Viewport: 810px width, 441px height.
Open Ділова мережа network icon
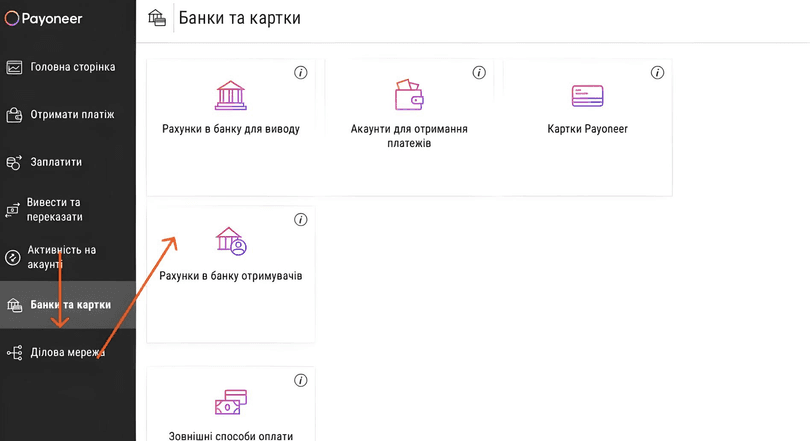pyautogui.click(x=14, y=353)
